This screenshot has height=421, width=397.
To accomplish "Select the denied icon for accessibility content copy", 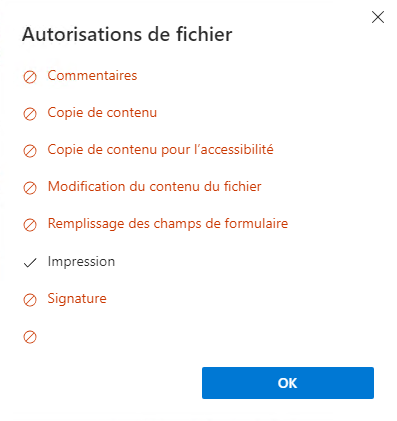I will (30, 151).
